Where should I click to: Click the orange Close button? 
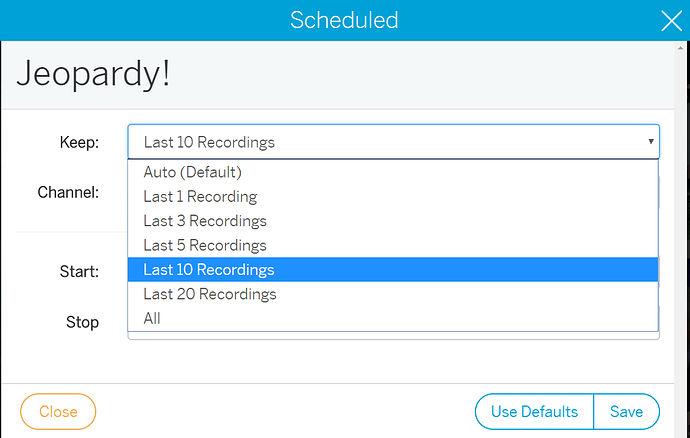click(58, 412)
